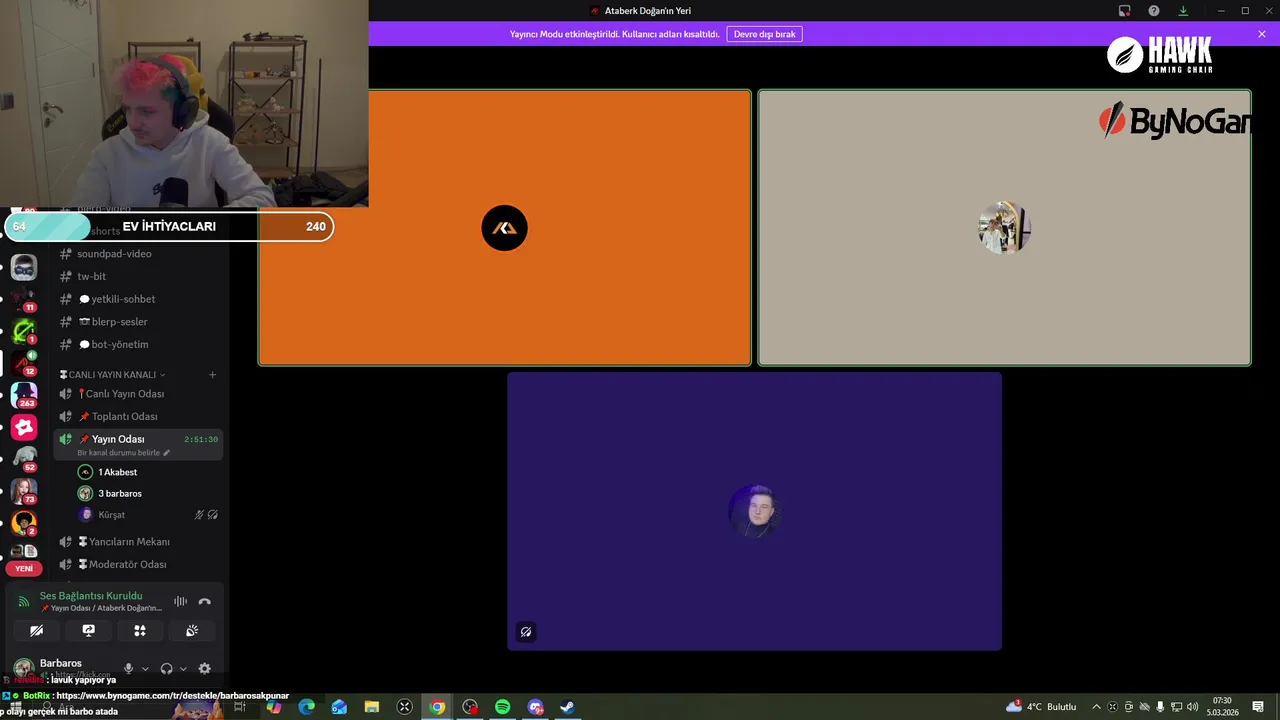The height and width of the screenshot is (720, 1280).
Task: Focus the dark blue participant tile
Action: click(x=754, y=511)
